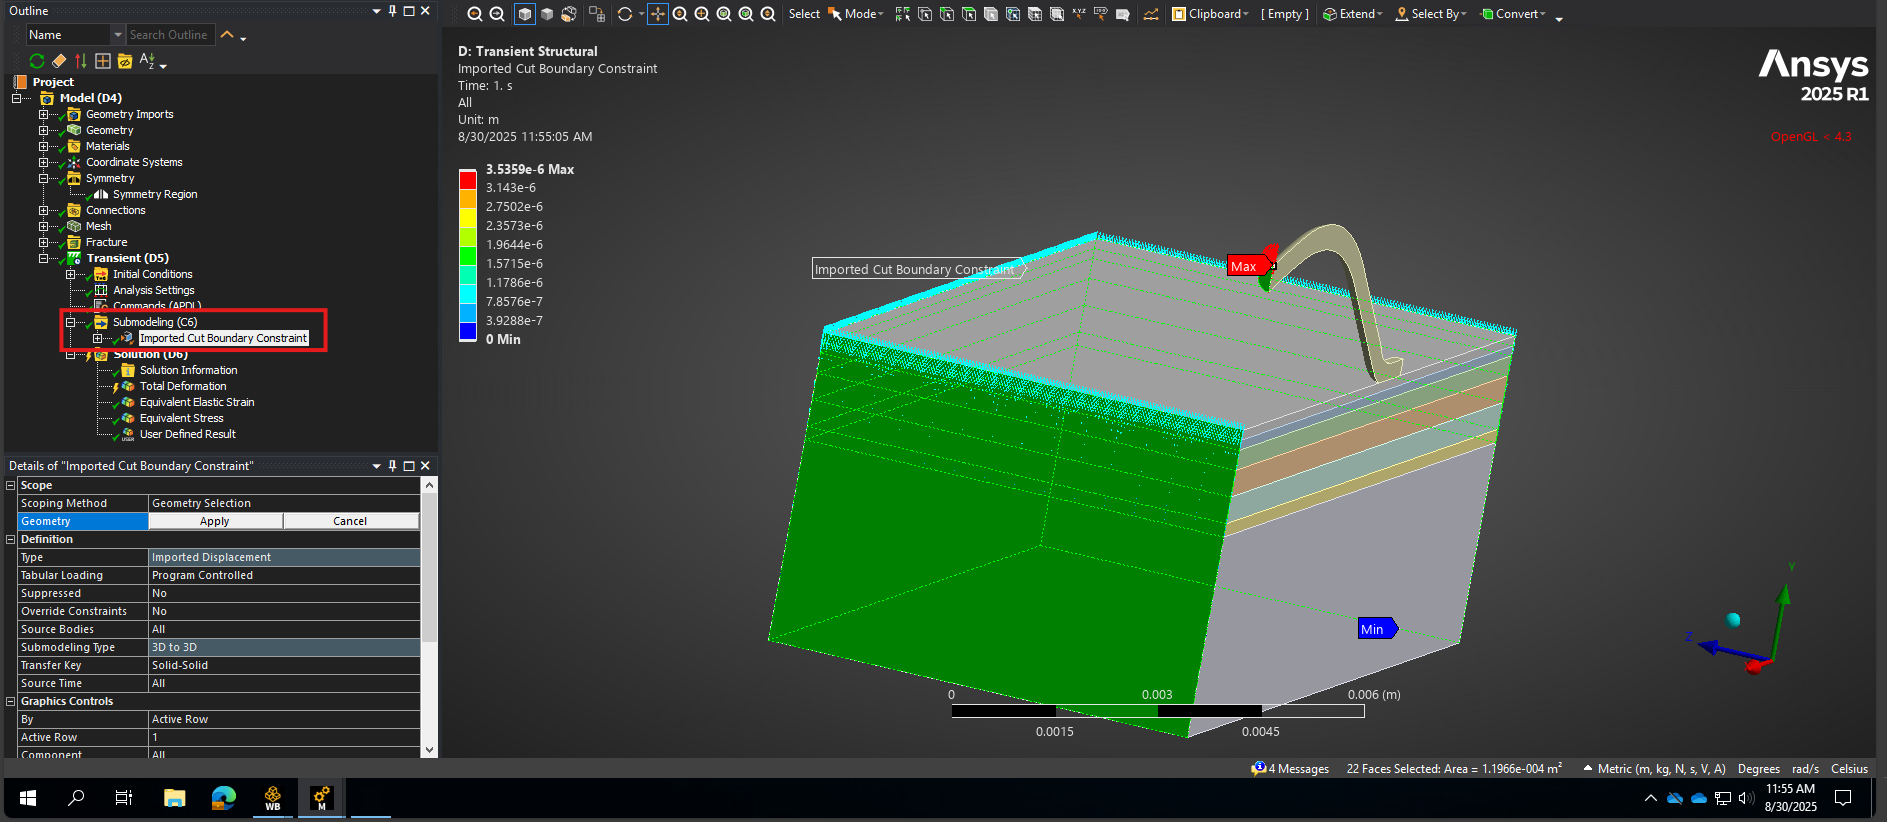Switch to the plain shaded exterior display
Image resolution: width=1887 pixels, height=822 pixels.
pos(547,14)
